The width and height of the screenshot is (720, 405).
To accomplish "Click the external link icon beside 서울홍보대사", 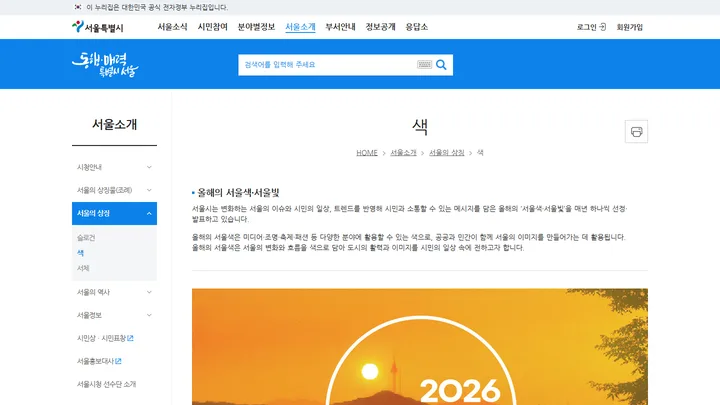I will tap(118, 361).
